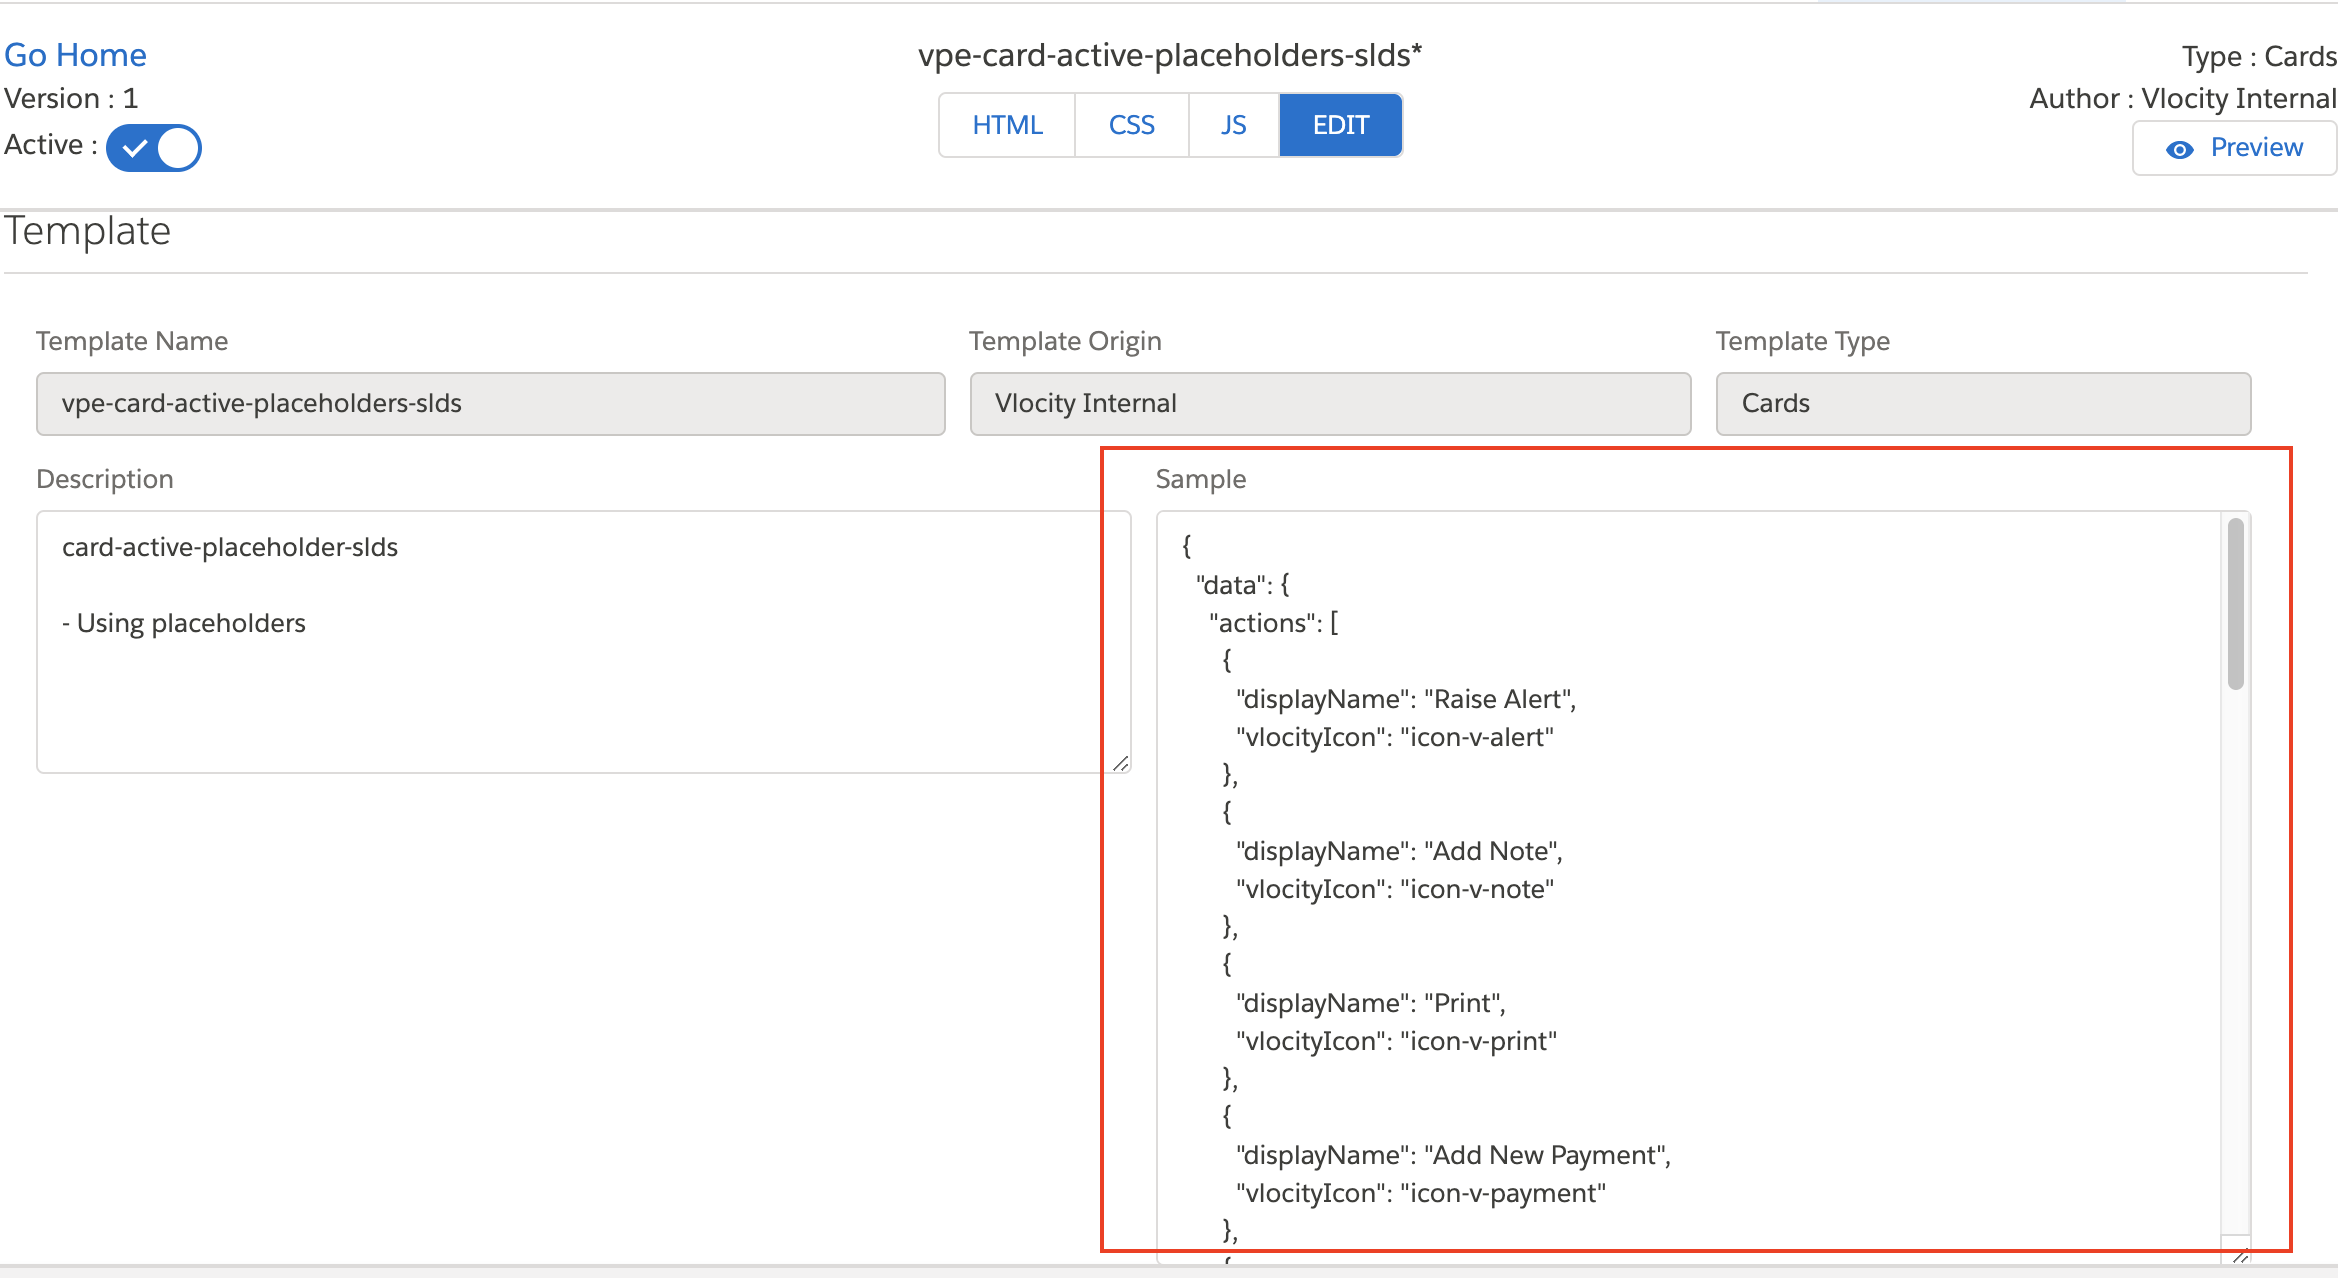Focus the Template Name field

click(490, 404)
